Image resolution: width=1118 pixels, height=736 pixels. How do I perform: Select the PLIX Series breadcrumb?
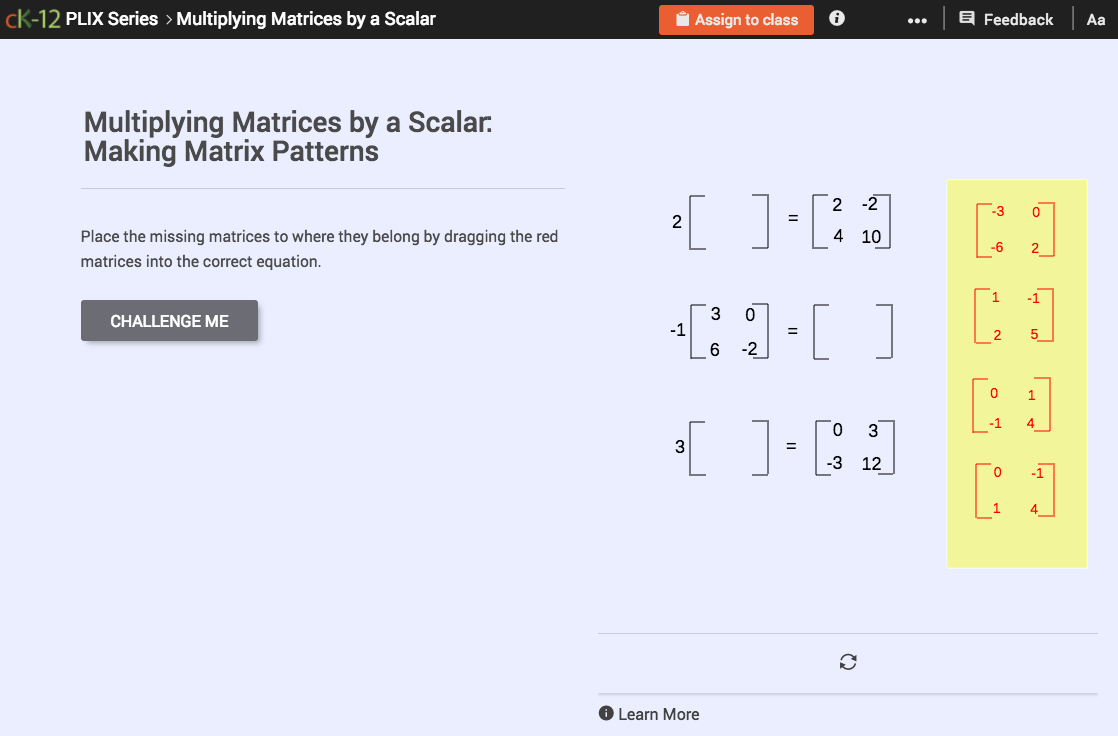(x=113, y=18)
